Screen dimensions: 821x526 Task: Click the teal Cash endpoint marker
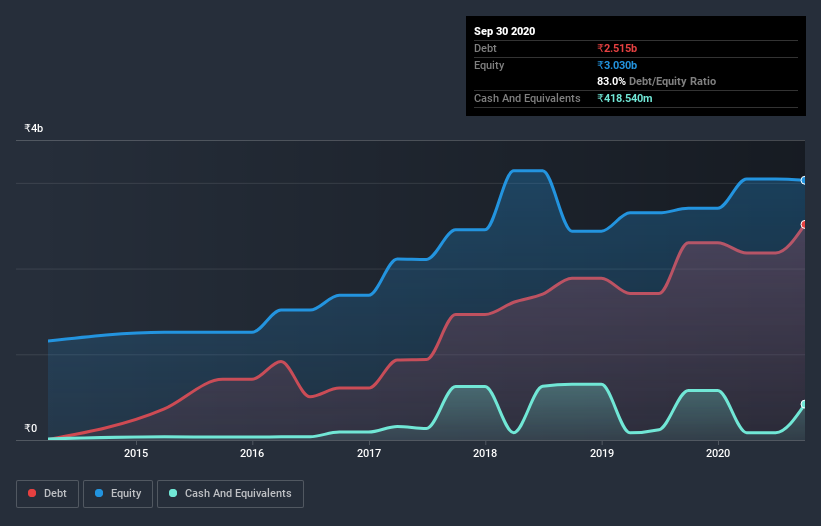click(804, 404)
